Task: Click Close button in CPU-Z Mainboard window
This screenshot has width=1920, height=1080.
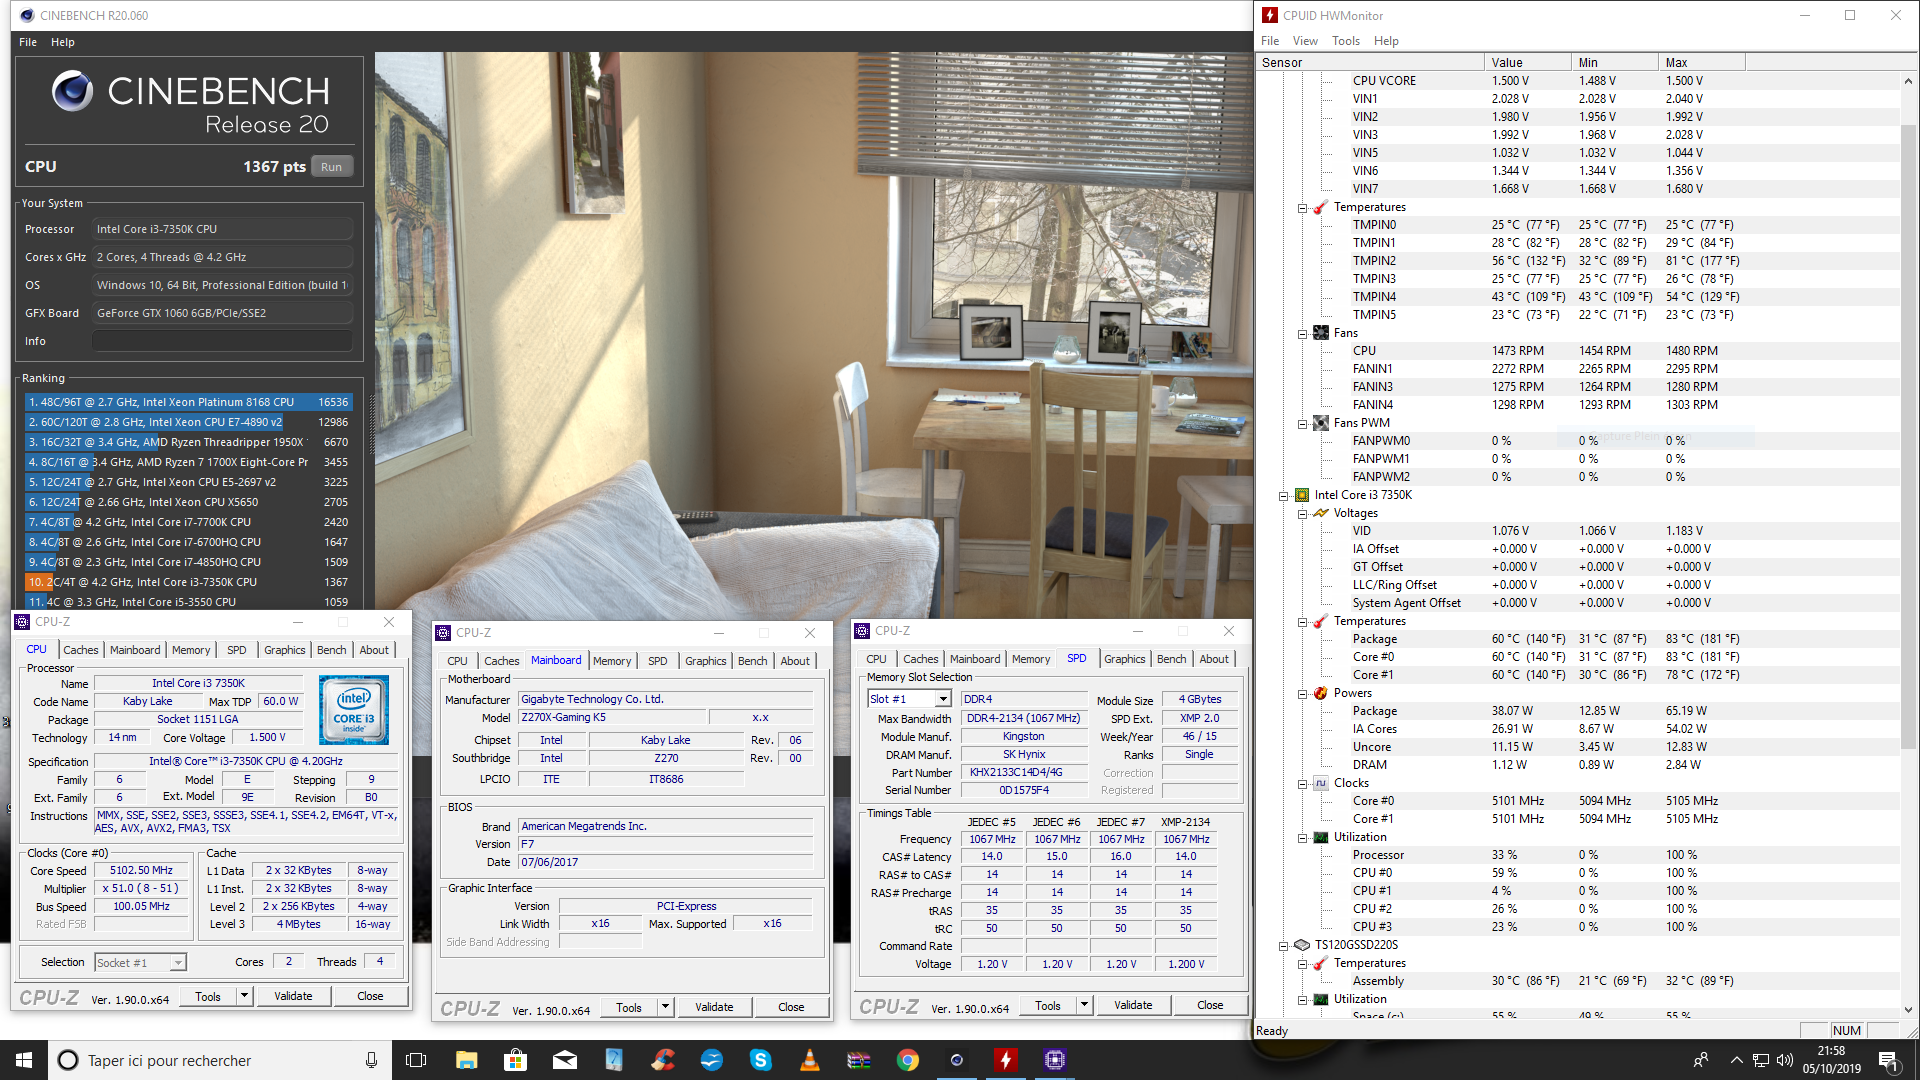Action: pos(791,1007)
